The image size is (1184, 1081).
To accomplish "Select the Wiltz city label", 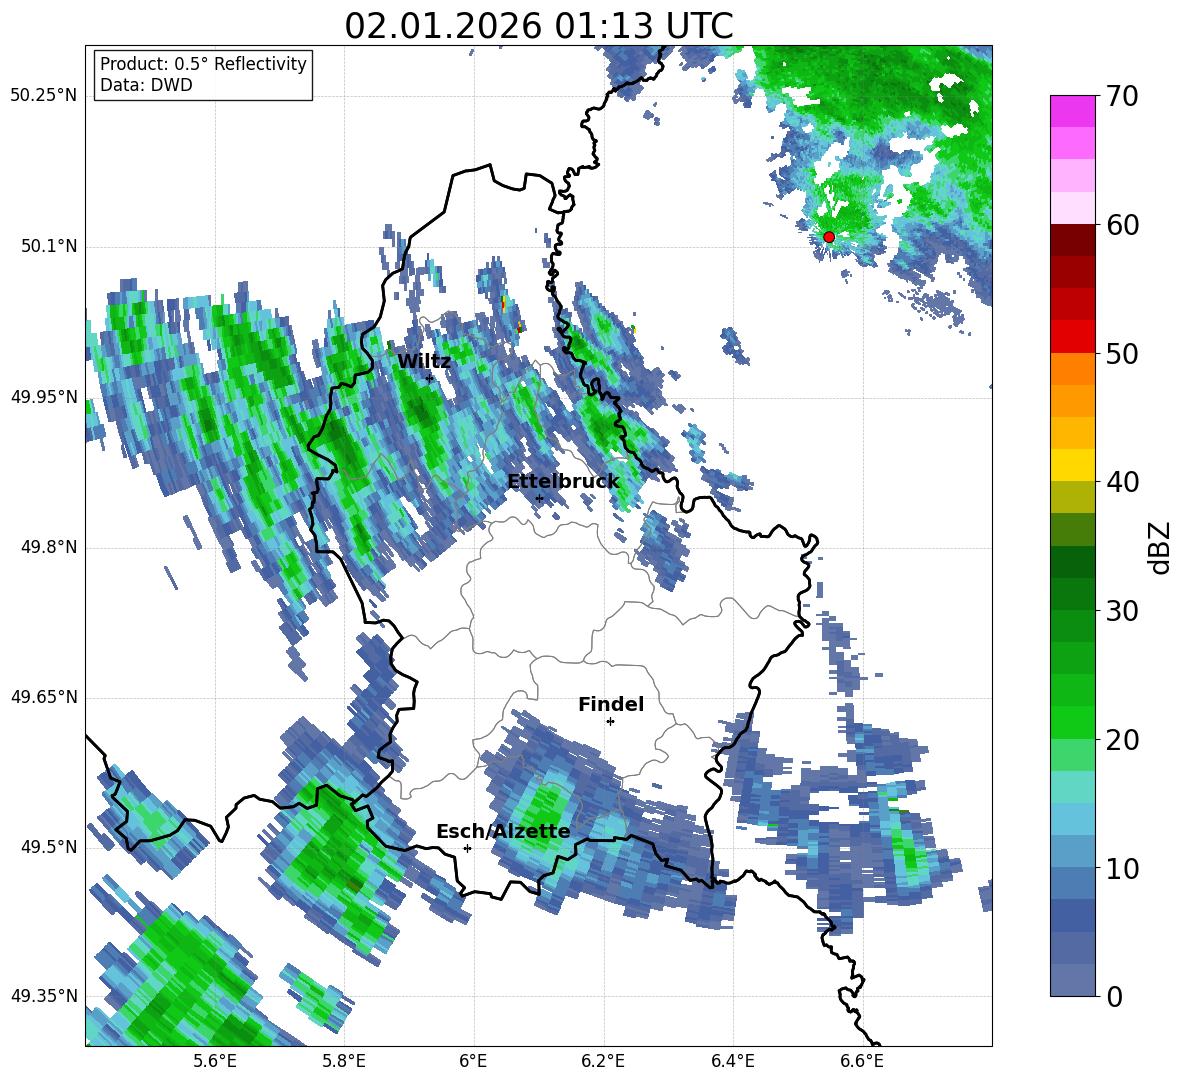I will [x=424, y=361].
